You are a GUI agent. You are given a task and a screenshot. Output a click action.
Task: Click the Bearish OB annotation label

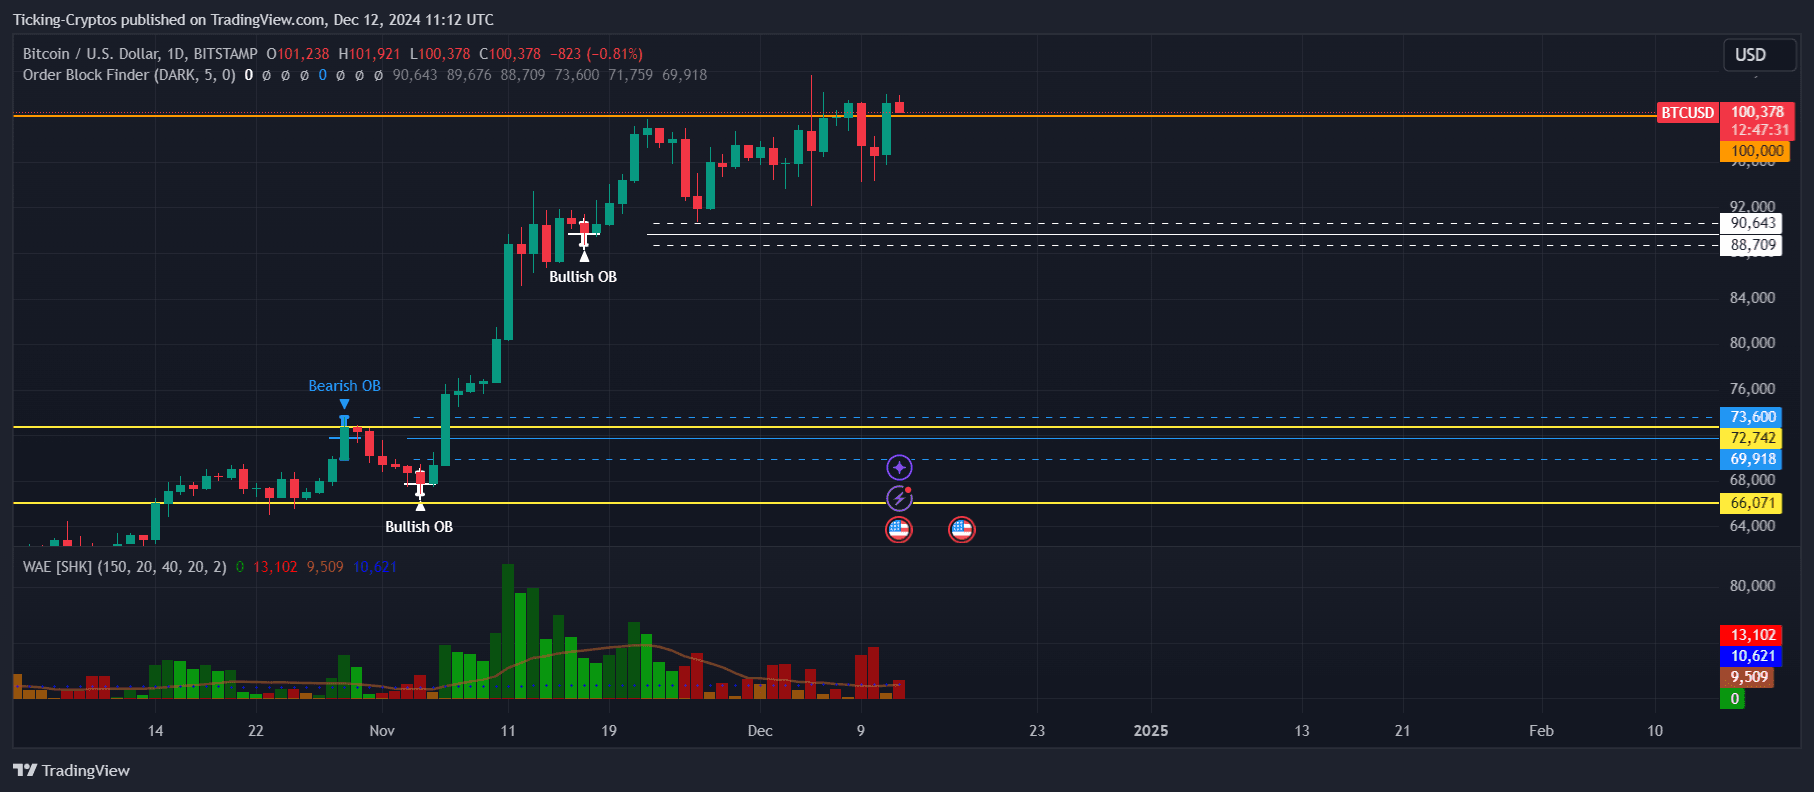(344, 386)
